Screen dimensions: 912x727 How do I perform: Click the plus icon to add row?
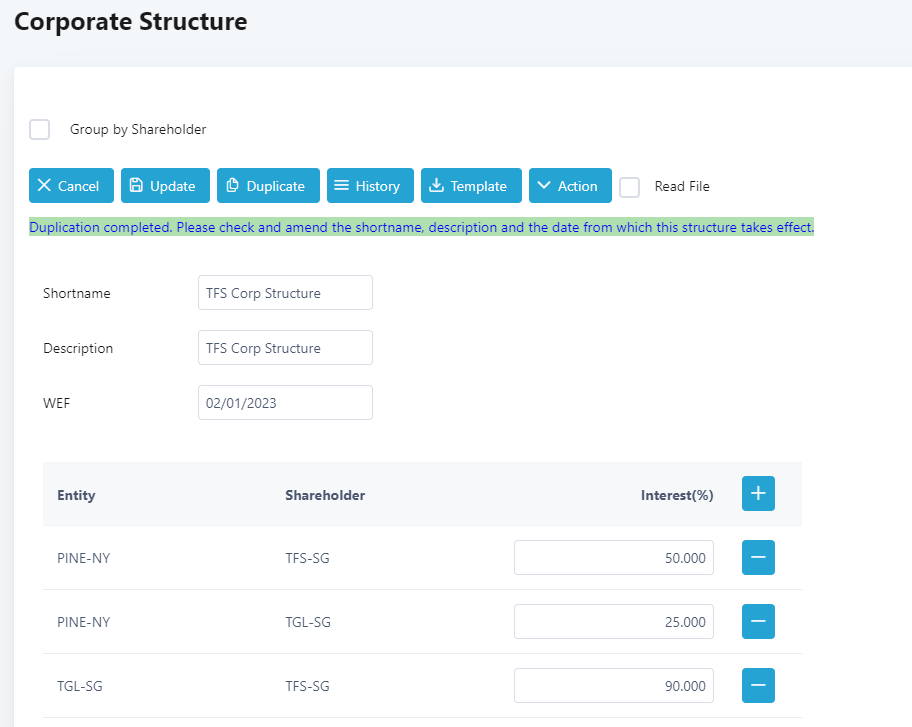(758, 494)
